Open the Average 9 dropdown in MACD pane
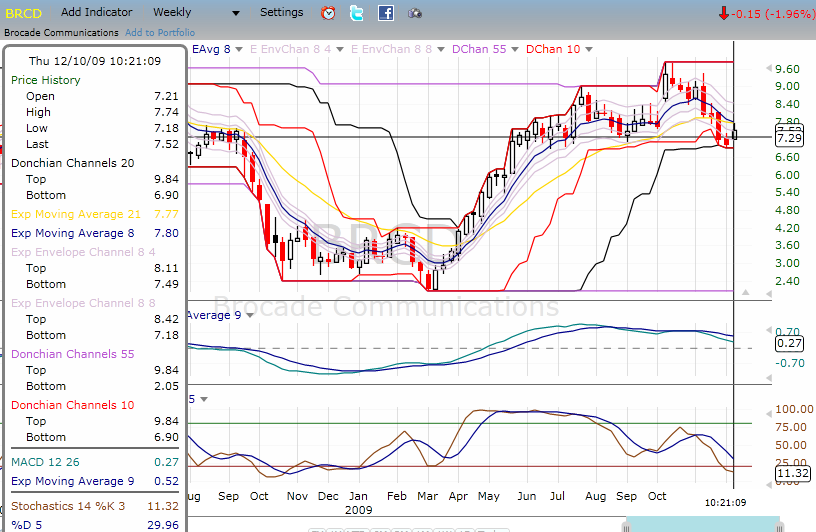Image resolution: width=816 pixels, height=532 pixels. point(250,315)
